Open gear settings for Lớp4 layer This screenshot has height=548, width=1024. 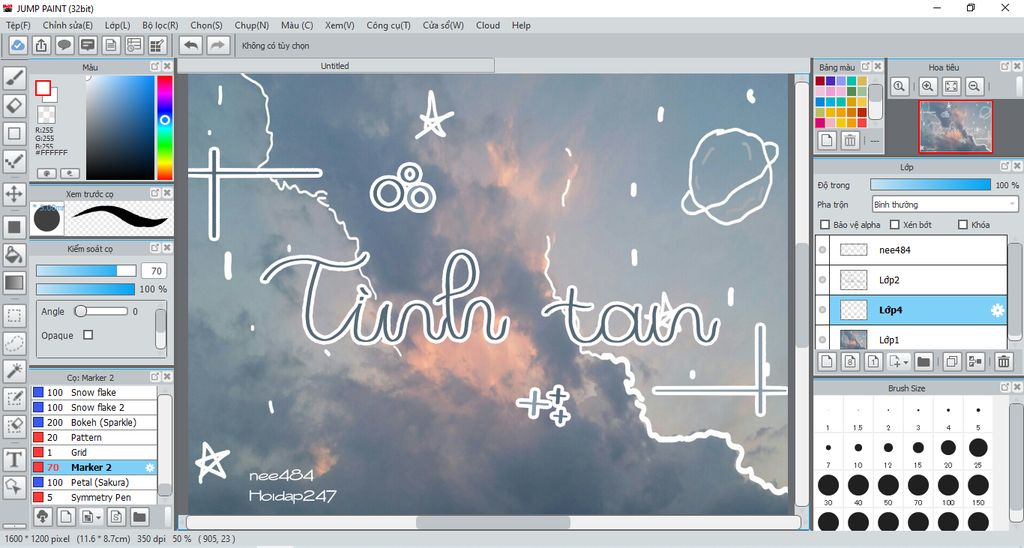tap(997, 310)
